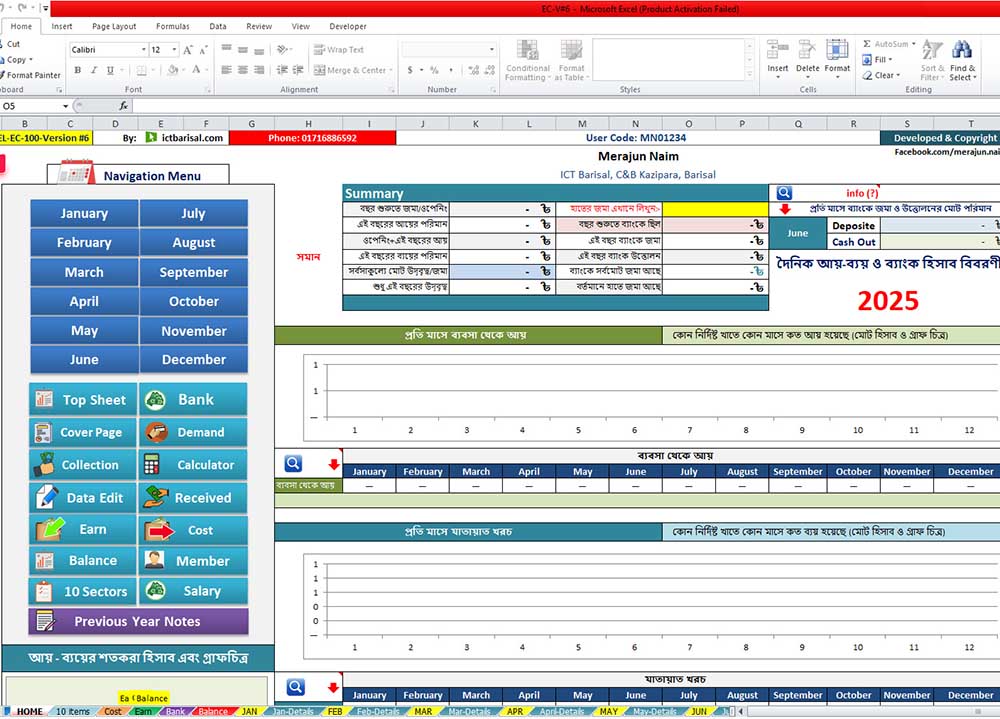Screen dimensions: 1000x719
Task: Open the font size dropdown
Action: 174,49
